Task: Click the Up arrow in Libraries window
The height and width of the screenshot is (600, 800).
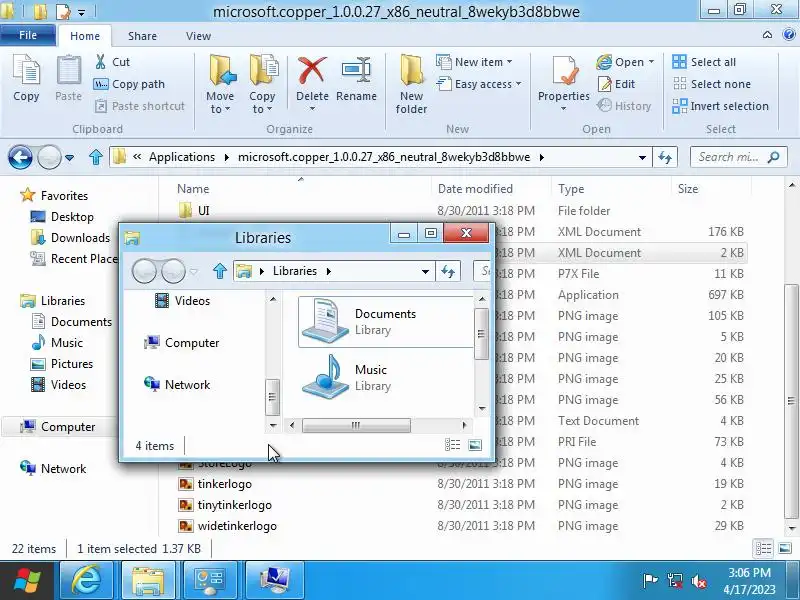Action: point(219,271)
